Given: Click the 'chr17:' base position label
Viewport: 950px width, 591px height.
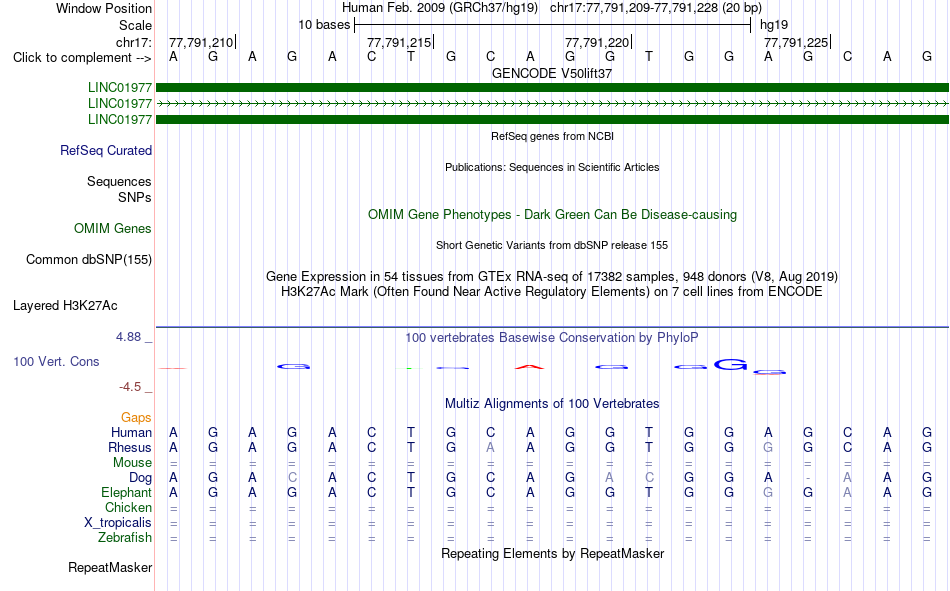Looking at the screenshot, I should (134, 42).
